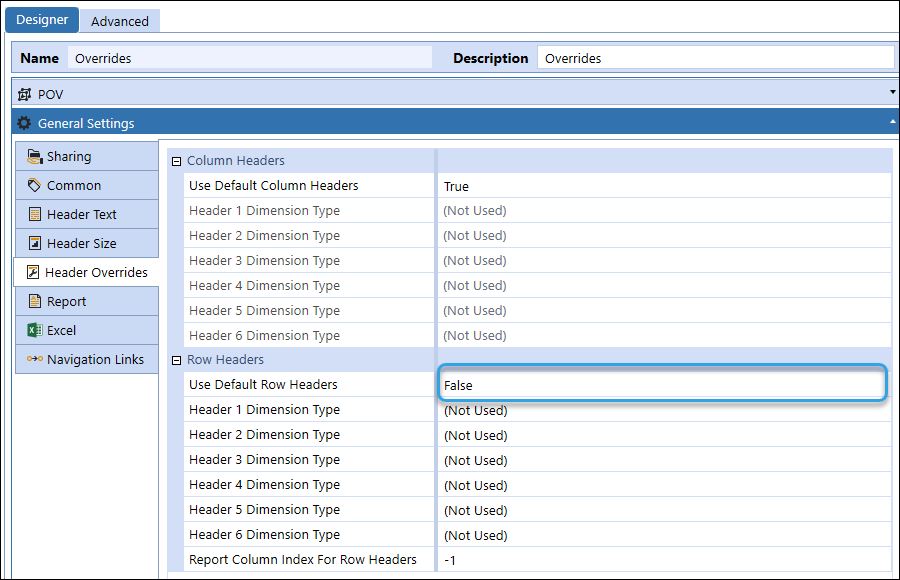The width and height of the screenshot is (900, 580).
Task: Open Row Headers Header 3 Dimension Type value
Action: click(x=664, y=461)
